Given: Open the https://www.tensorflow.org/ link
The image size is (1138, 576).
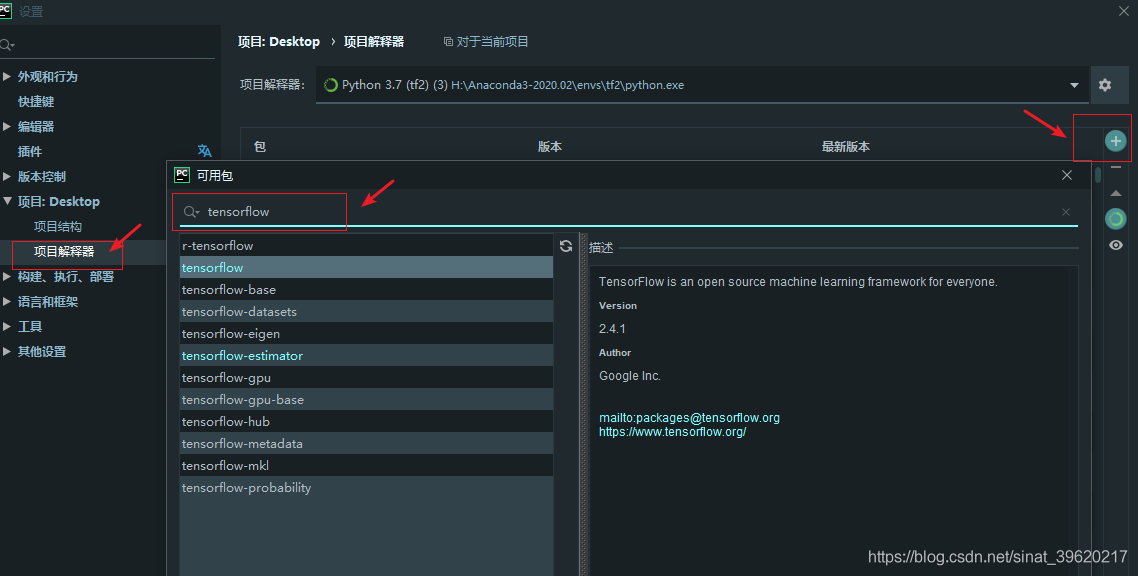Looking at the screenshot, I should (673, 432).
